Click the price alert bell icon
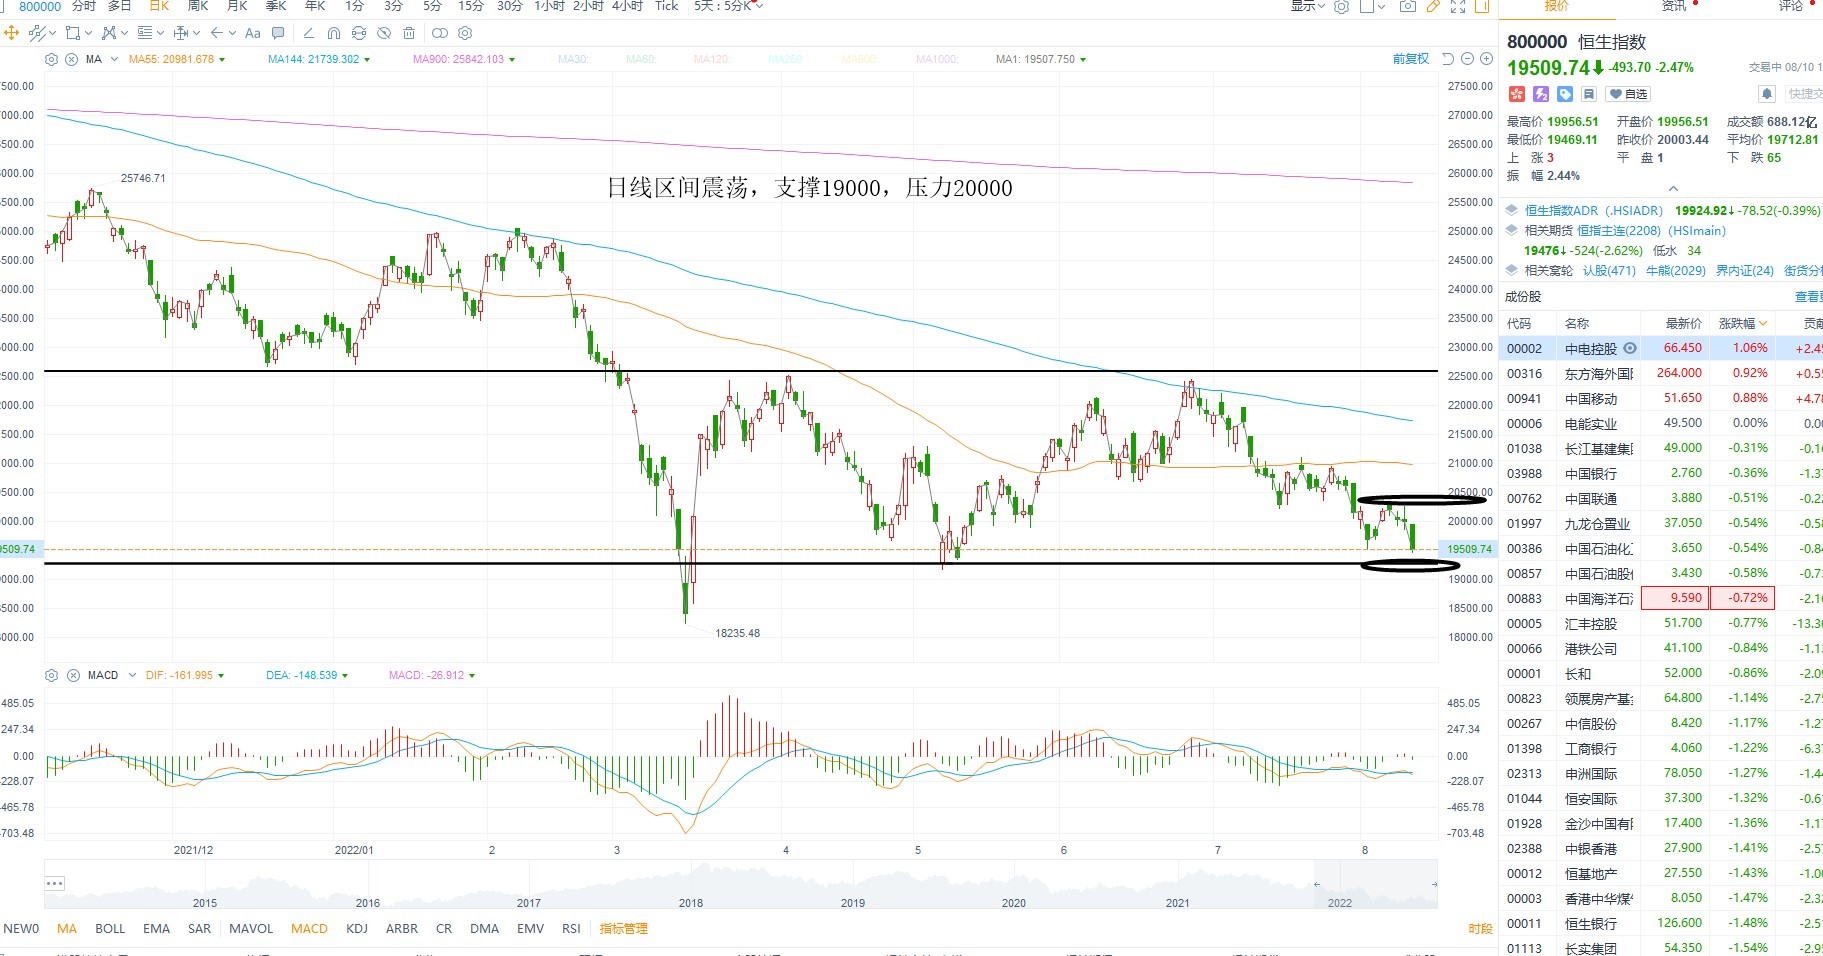 [1767, 94]
